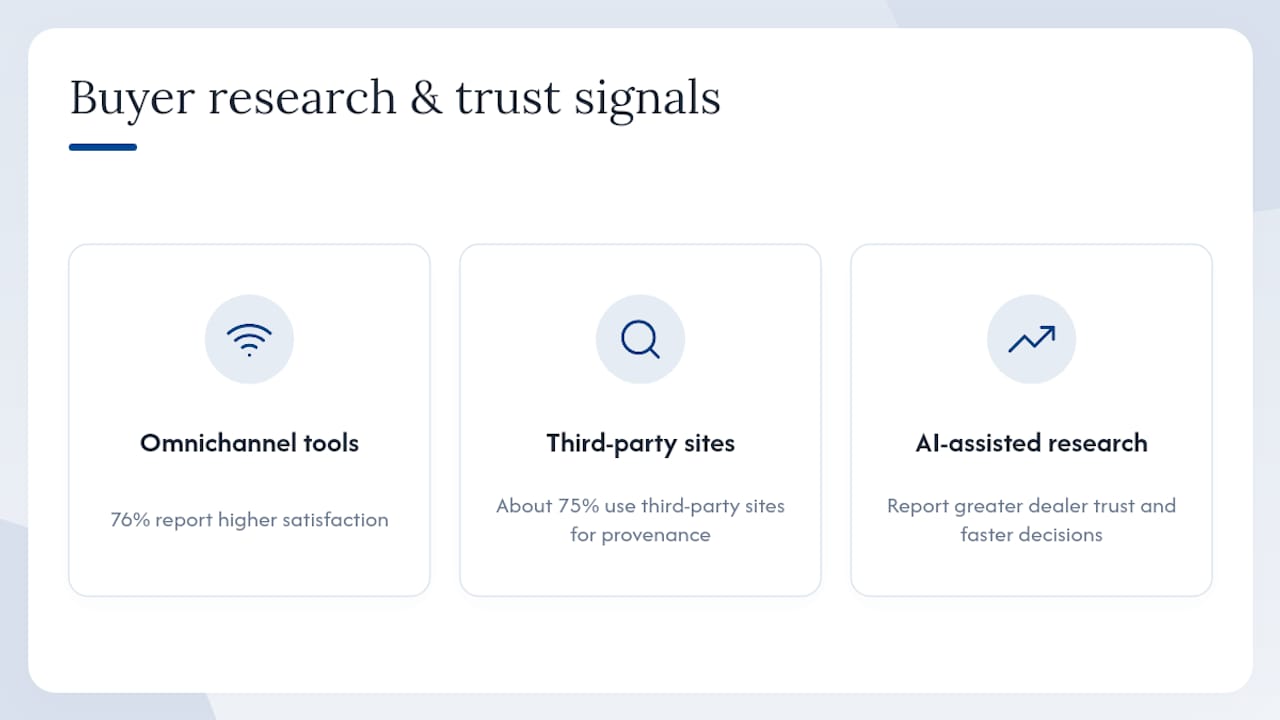Select the 'Third-party sites' card heading
1280x720 pixels.
click(640, 443)
